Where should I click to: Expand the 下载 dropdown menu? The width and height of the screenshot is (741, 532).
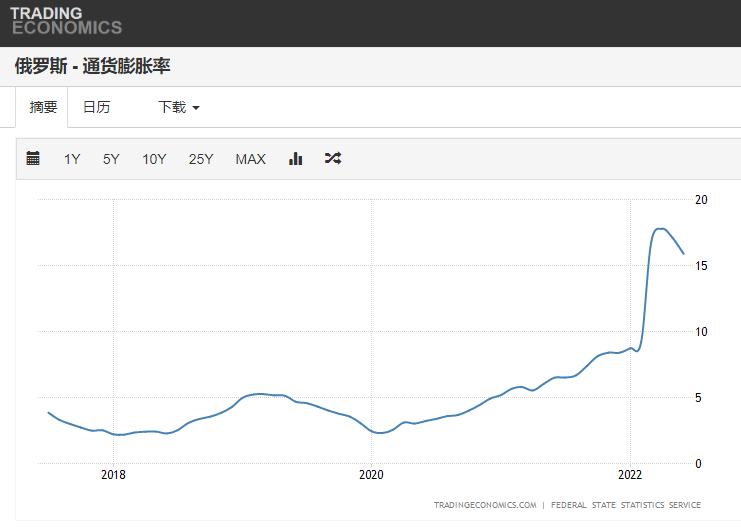pyautogui.click(x=179, y=107)
